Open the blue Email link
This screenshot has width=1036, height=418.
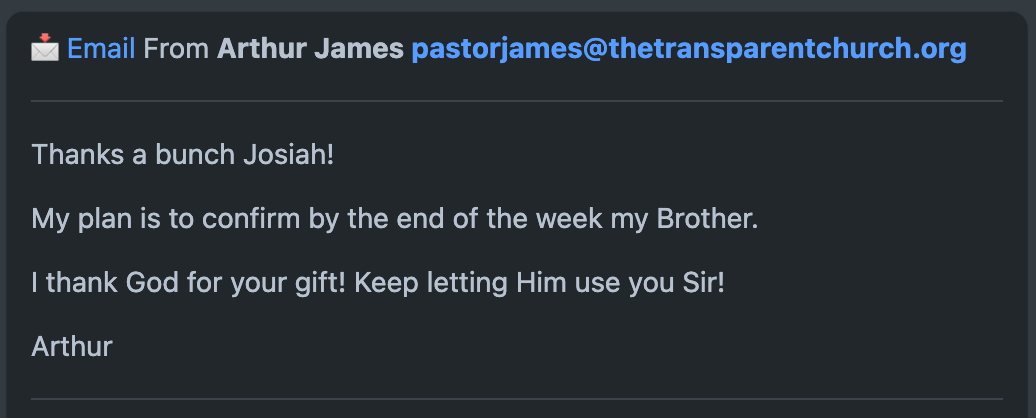[x=101, y=48]
